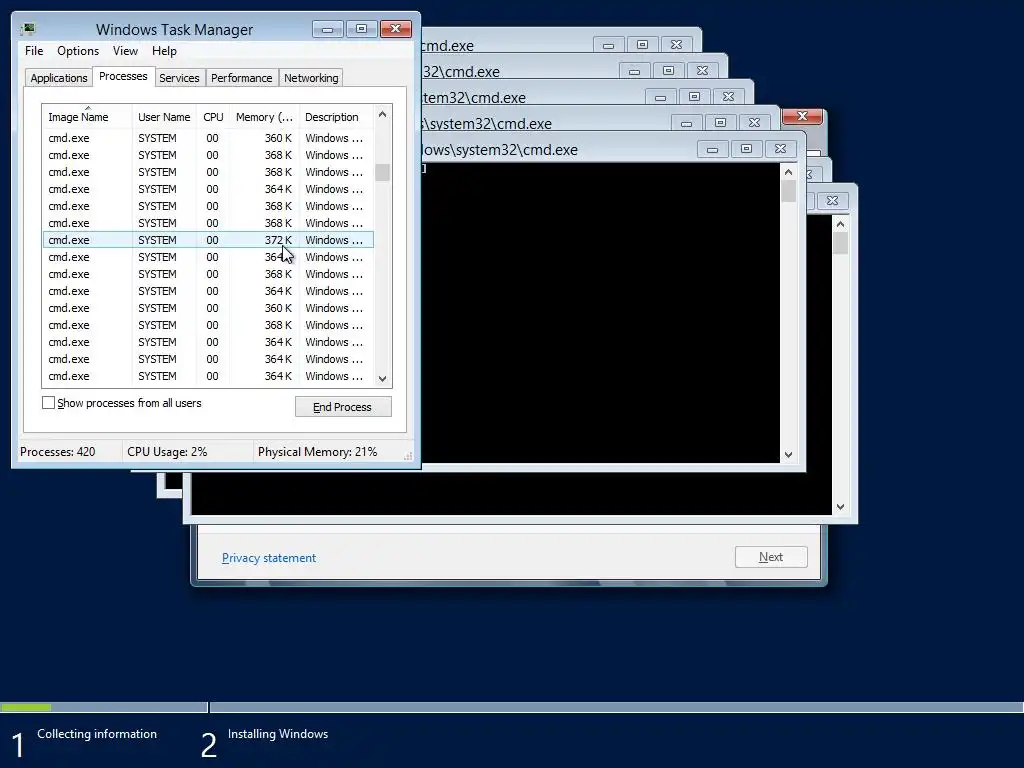Screen dimensions: 1024x768
Task: Open the Options menu
Action: pos(78,51)
